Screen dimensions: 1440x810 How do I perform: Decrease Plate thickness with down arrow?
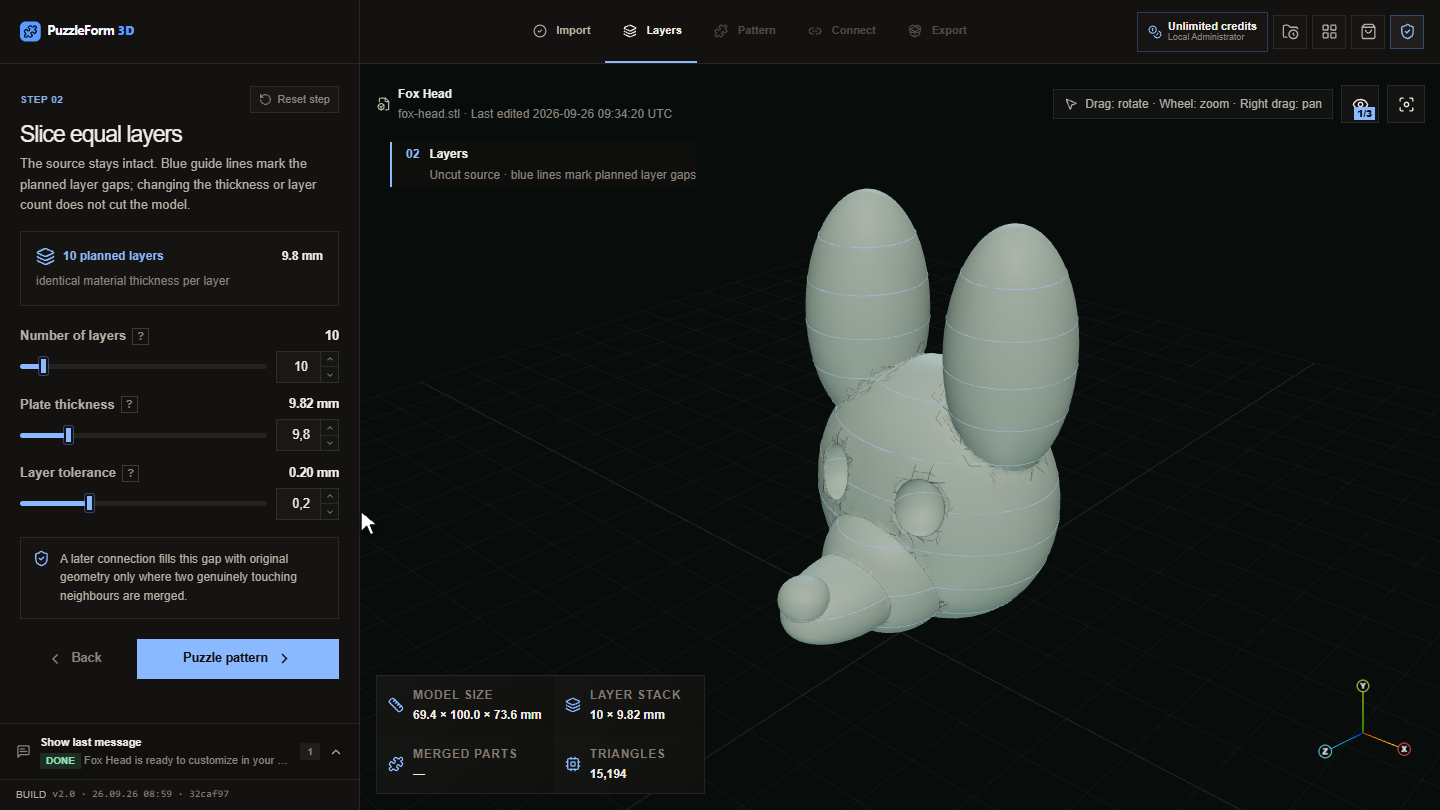pos(331,442)
